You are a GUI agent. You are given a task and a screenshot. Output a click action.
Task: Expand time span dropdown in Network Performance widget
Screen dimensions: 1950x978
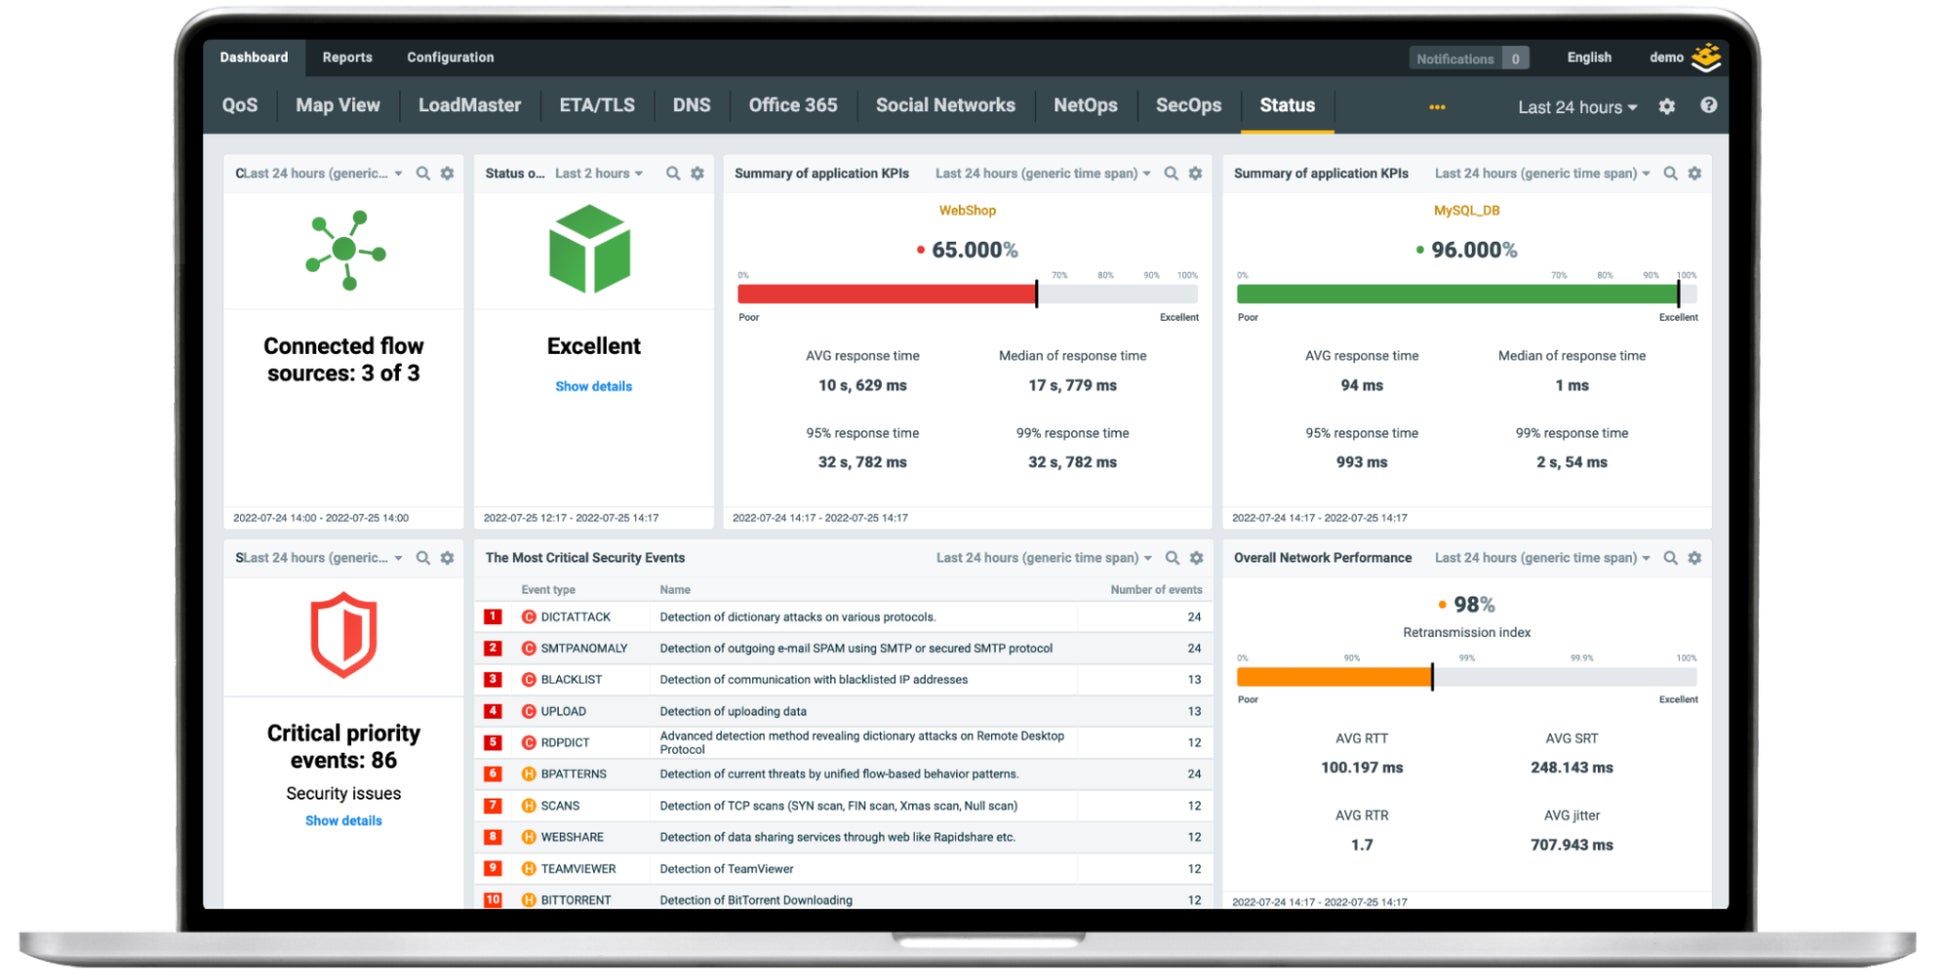pos(1542,558)
